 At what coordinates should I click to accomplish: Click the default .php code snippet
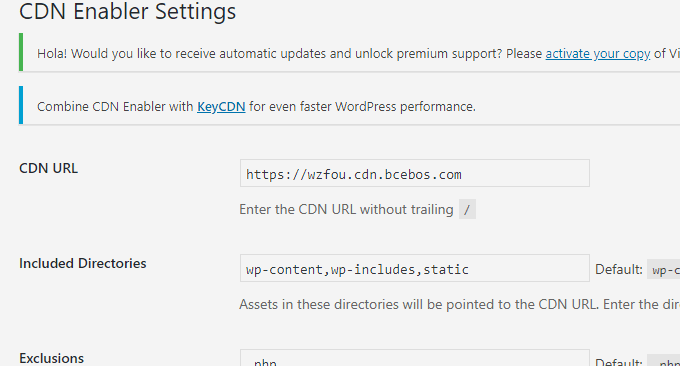click(664, 361)
